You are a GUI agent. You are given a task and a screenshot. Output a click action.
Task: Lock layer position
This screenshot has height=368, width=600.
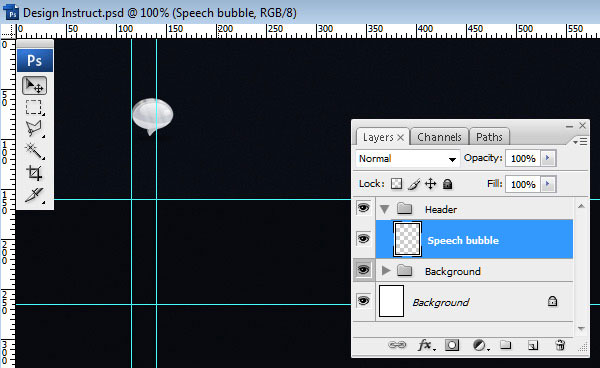click(430, 184)
